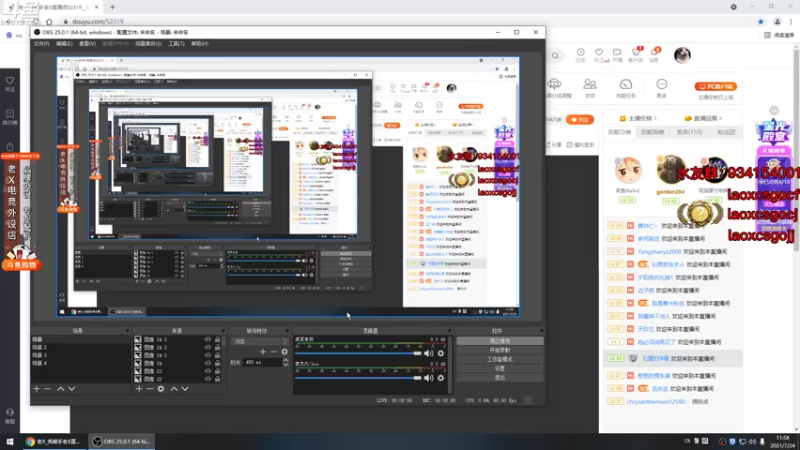Pop out the 转场特效 dock panel
The height and width of the screenshot is (450, 800).
tap(287, 331)
